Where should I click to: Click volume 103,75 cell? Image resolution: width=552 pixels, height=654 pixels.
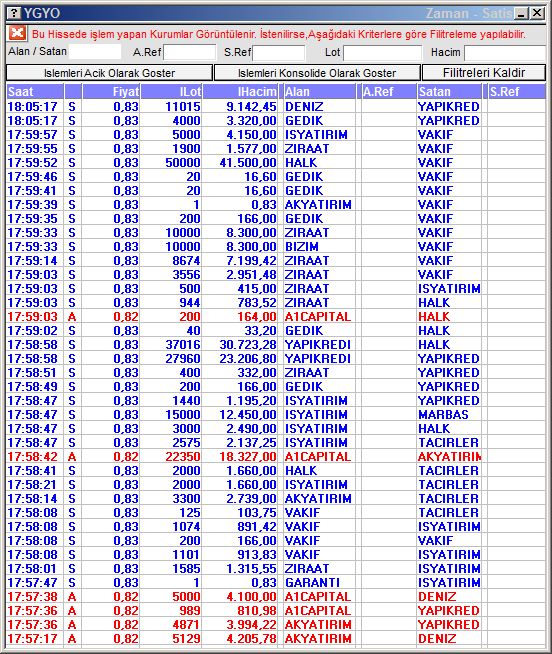click(x=257, y=513)
